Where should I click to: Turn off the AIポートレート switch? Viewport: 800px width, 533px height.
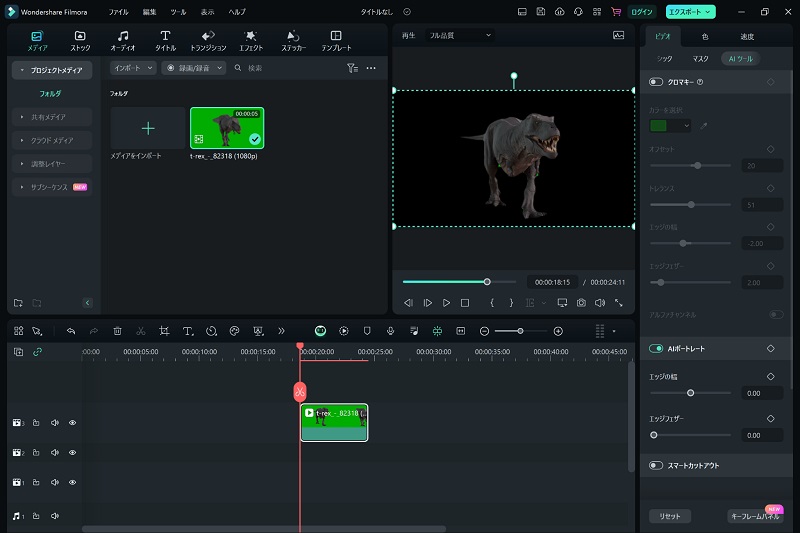(x=656, y=348)
